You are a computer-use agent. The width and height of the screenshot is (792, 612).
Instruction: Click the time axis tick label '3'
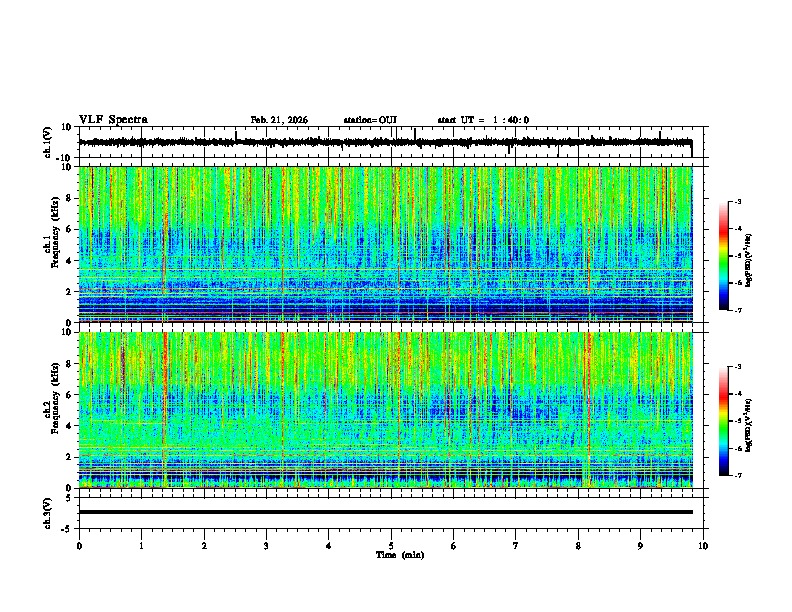(x=266, y=546)
